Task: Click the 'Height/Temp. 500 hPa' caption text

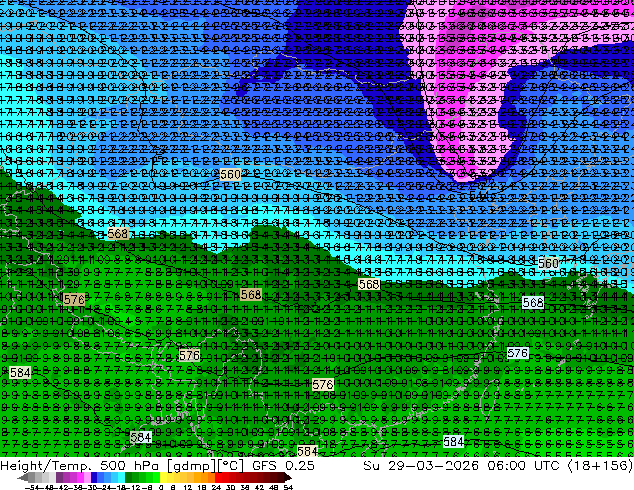Action: (79, 466)
